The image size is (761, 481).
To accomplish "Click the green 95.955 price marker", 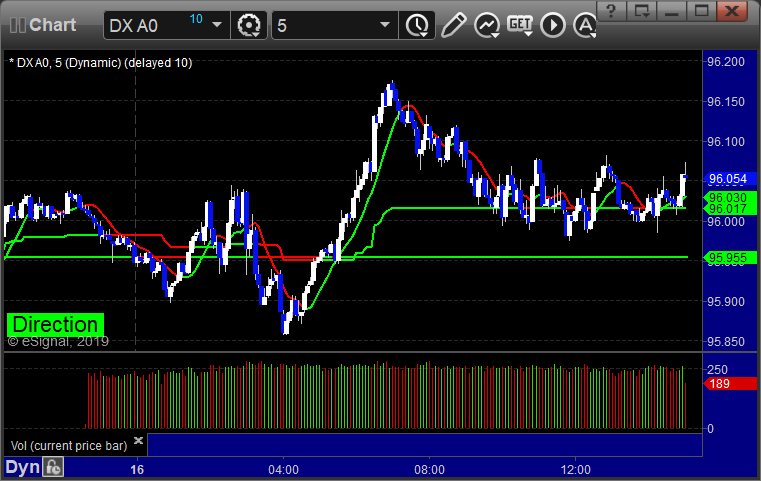I will 729,258.
